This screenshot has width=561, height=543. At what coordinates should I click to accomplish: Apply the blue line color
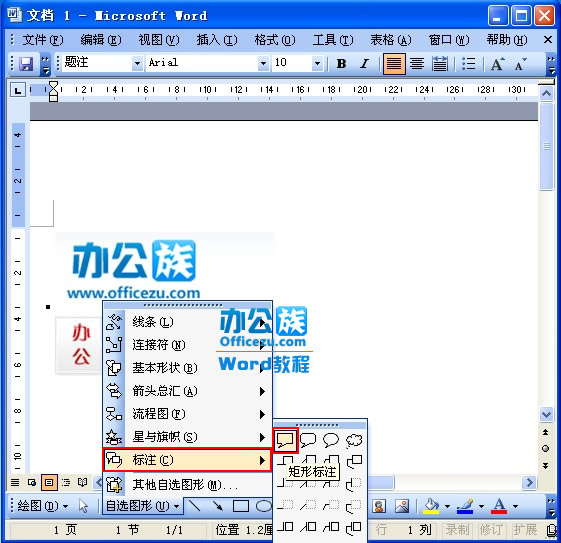click(x=465, y=506)
